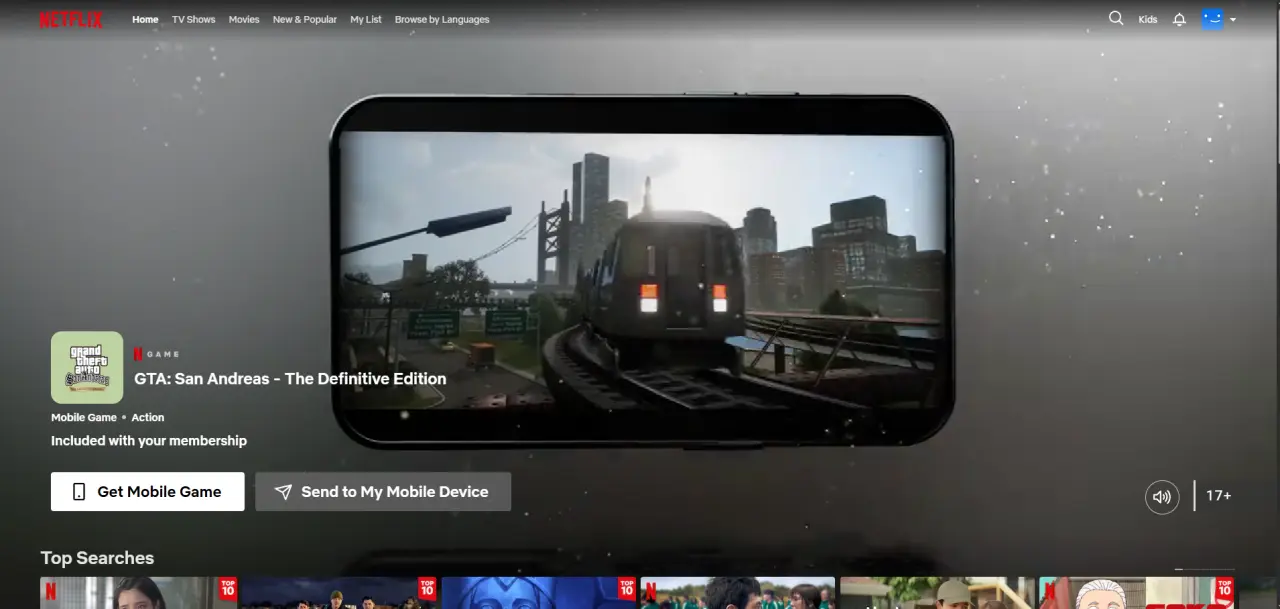Click the 17+ maturity rating badge

(x=1218, y=496)
